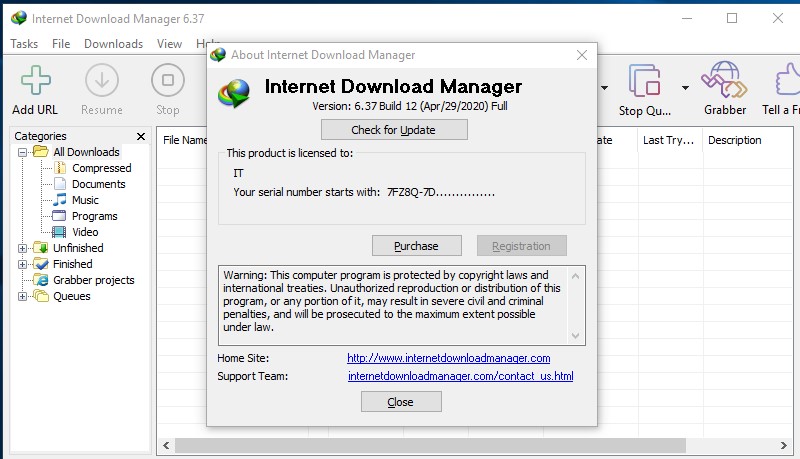This screenshot has height=459, width=800.
Task: Open the Tasks menu
Action: 24,44
